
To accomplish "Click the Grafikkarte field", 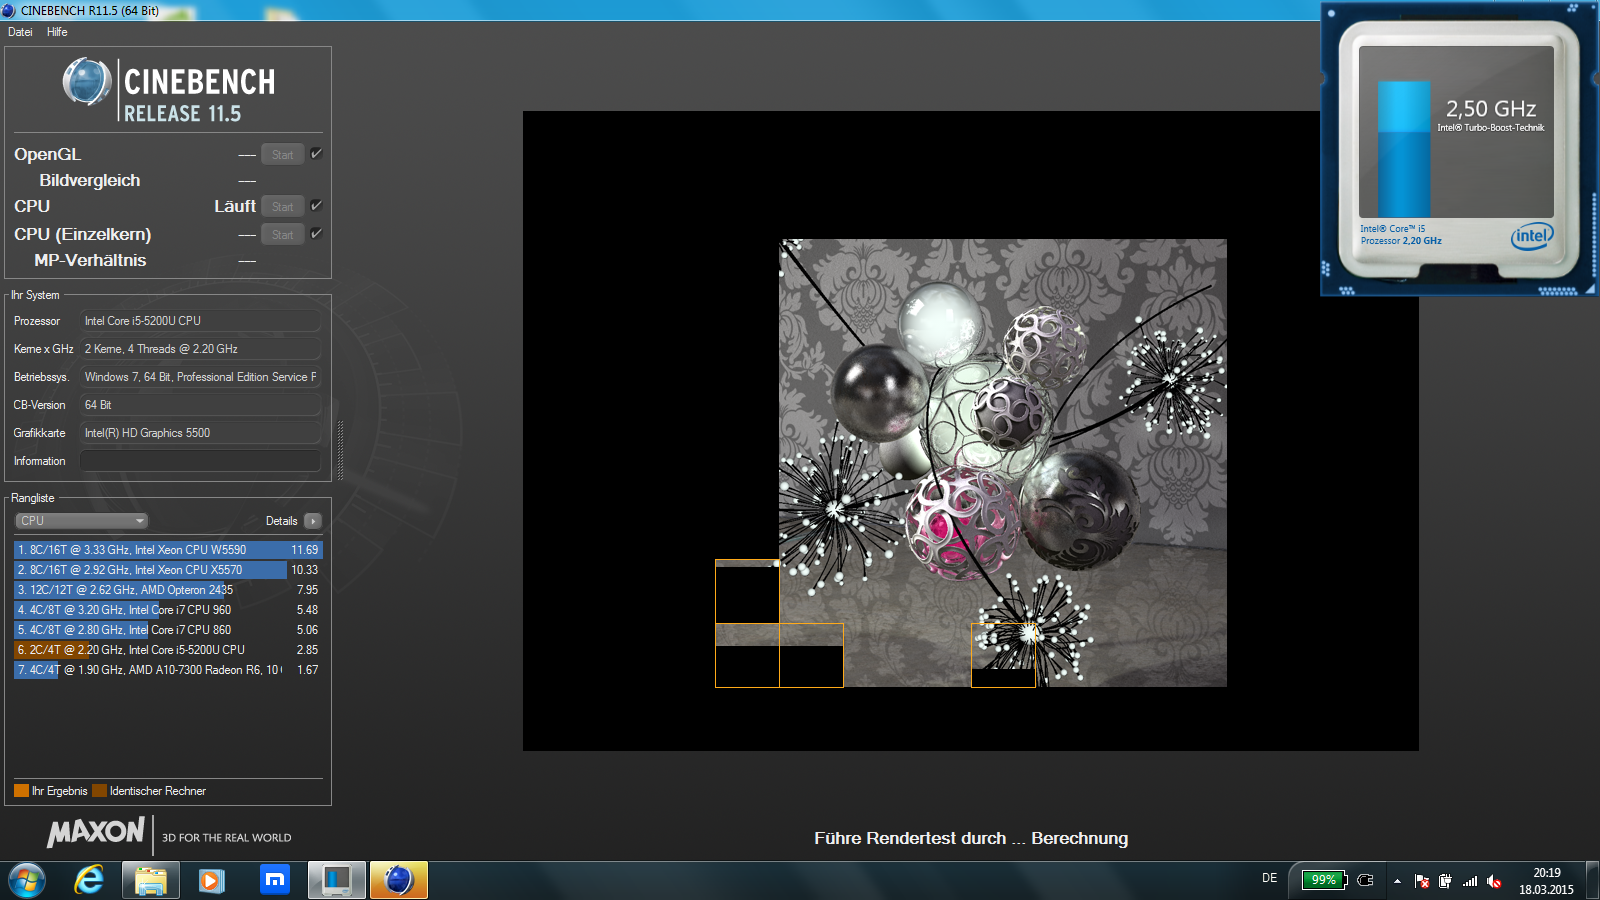I will (200, 433).
